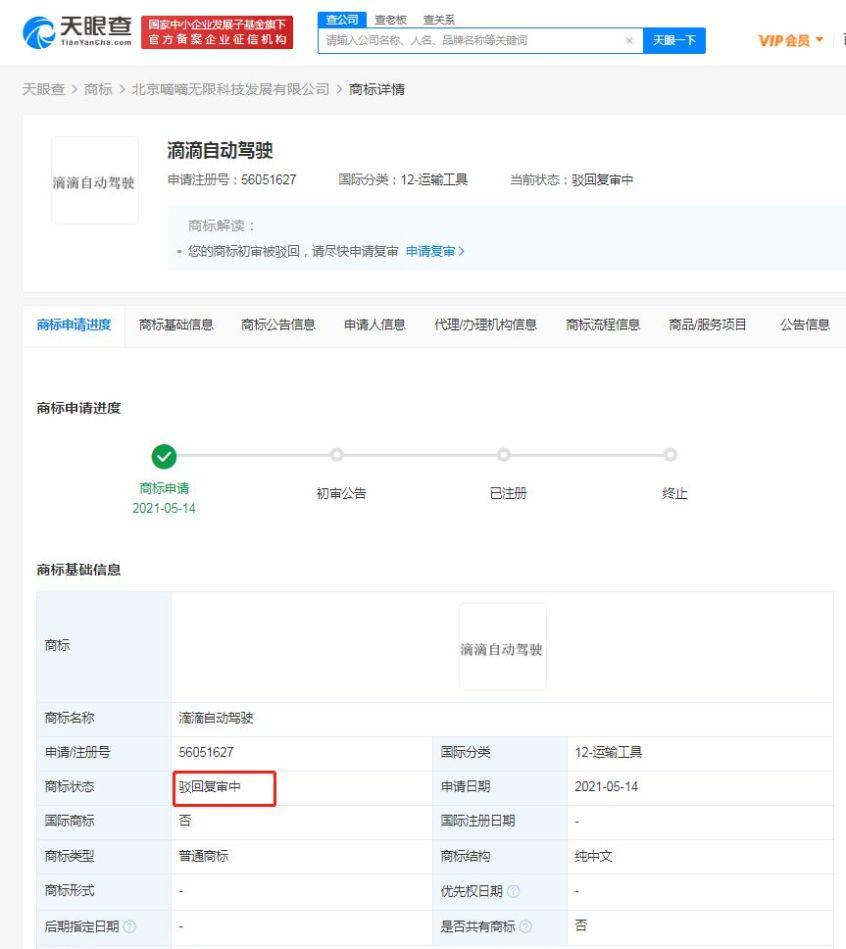Click the 商标详情 breadcrumb text
The height and width of the screenshot is (949, 846).
click(x=377, y=89)
